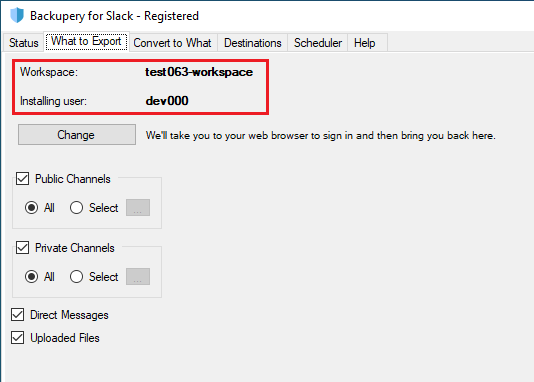Toggle the Direct Messages checkbox
The height and width of the screenshot is (382, 534).
tap(17, 315)
